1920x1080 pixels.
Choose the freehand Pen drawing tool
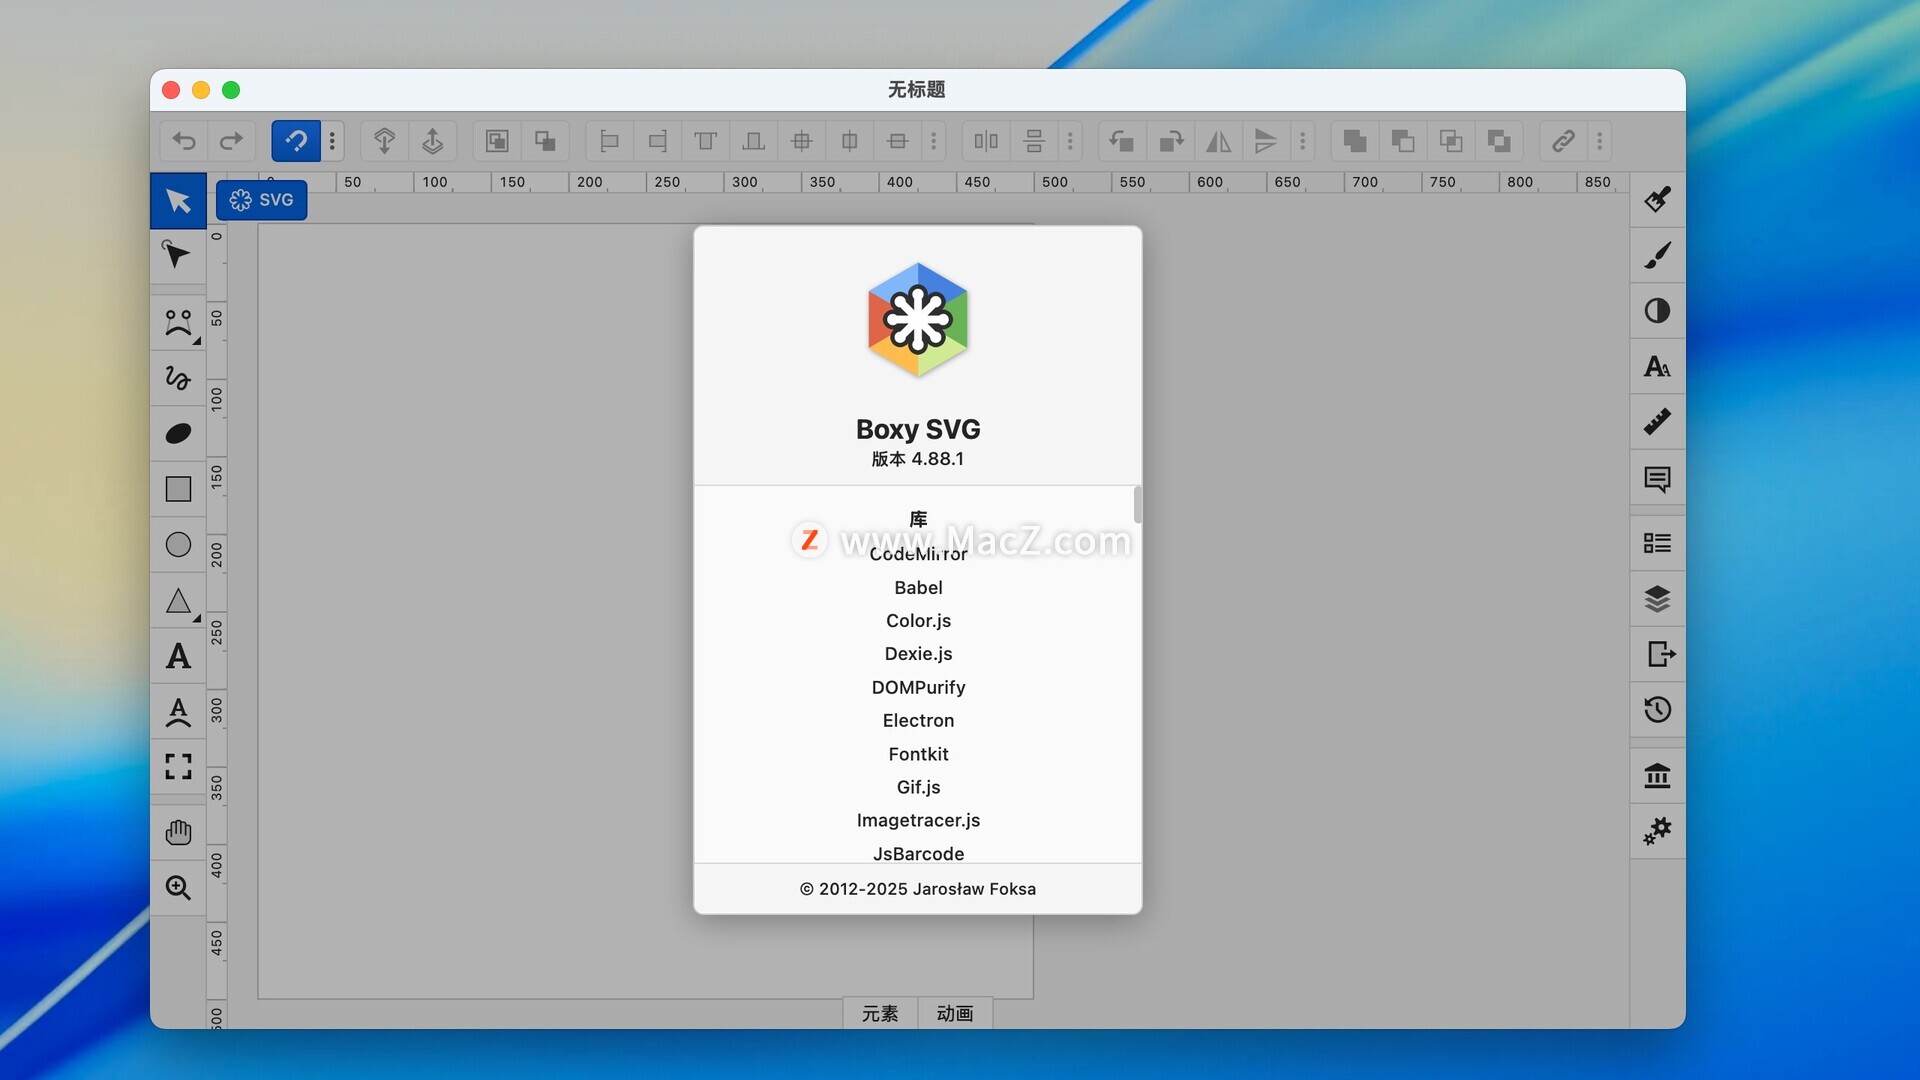click(x=178, y=378)
